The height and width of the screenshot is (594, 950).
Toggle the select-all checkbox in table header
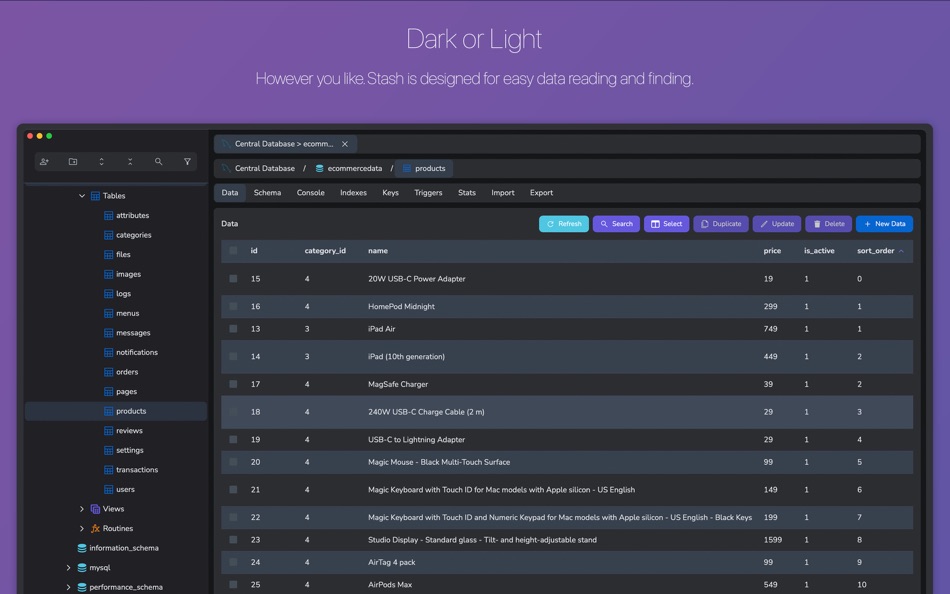pos(233,251)
